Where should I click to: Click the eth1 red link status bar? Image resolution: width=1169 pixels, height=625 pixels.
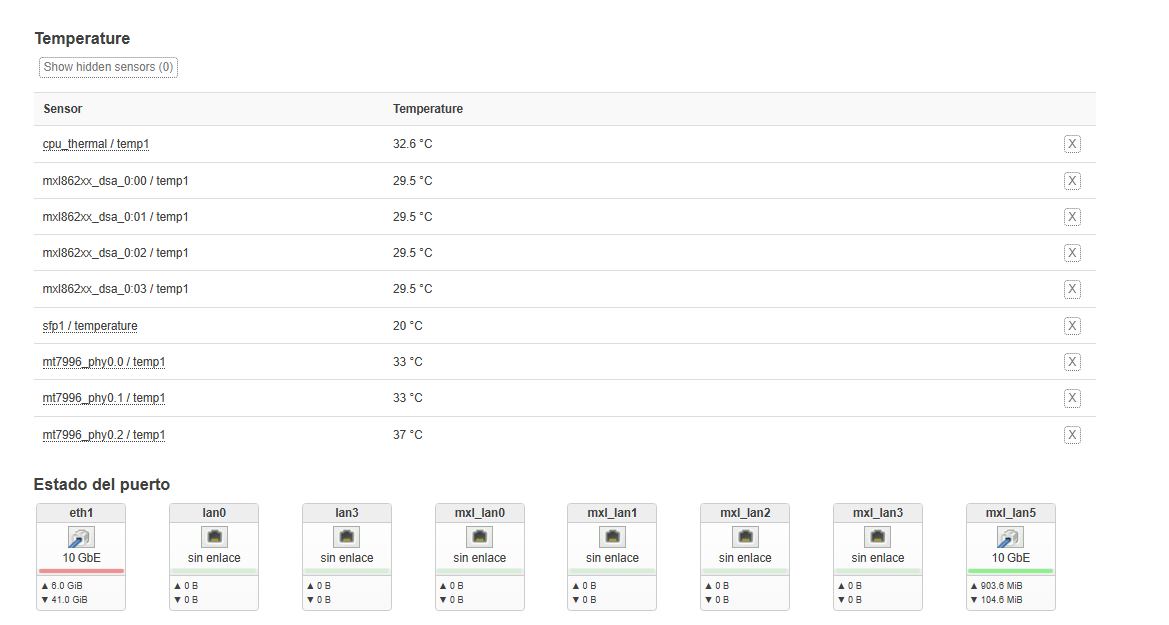click(81, 571)
